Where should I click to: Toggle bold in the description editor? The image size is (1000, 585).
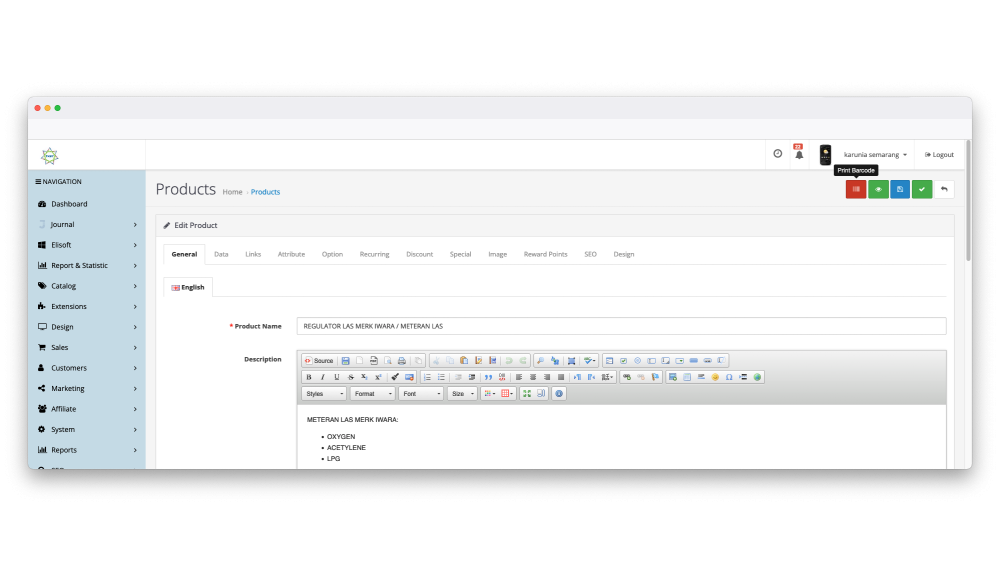tap(309, 377)
